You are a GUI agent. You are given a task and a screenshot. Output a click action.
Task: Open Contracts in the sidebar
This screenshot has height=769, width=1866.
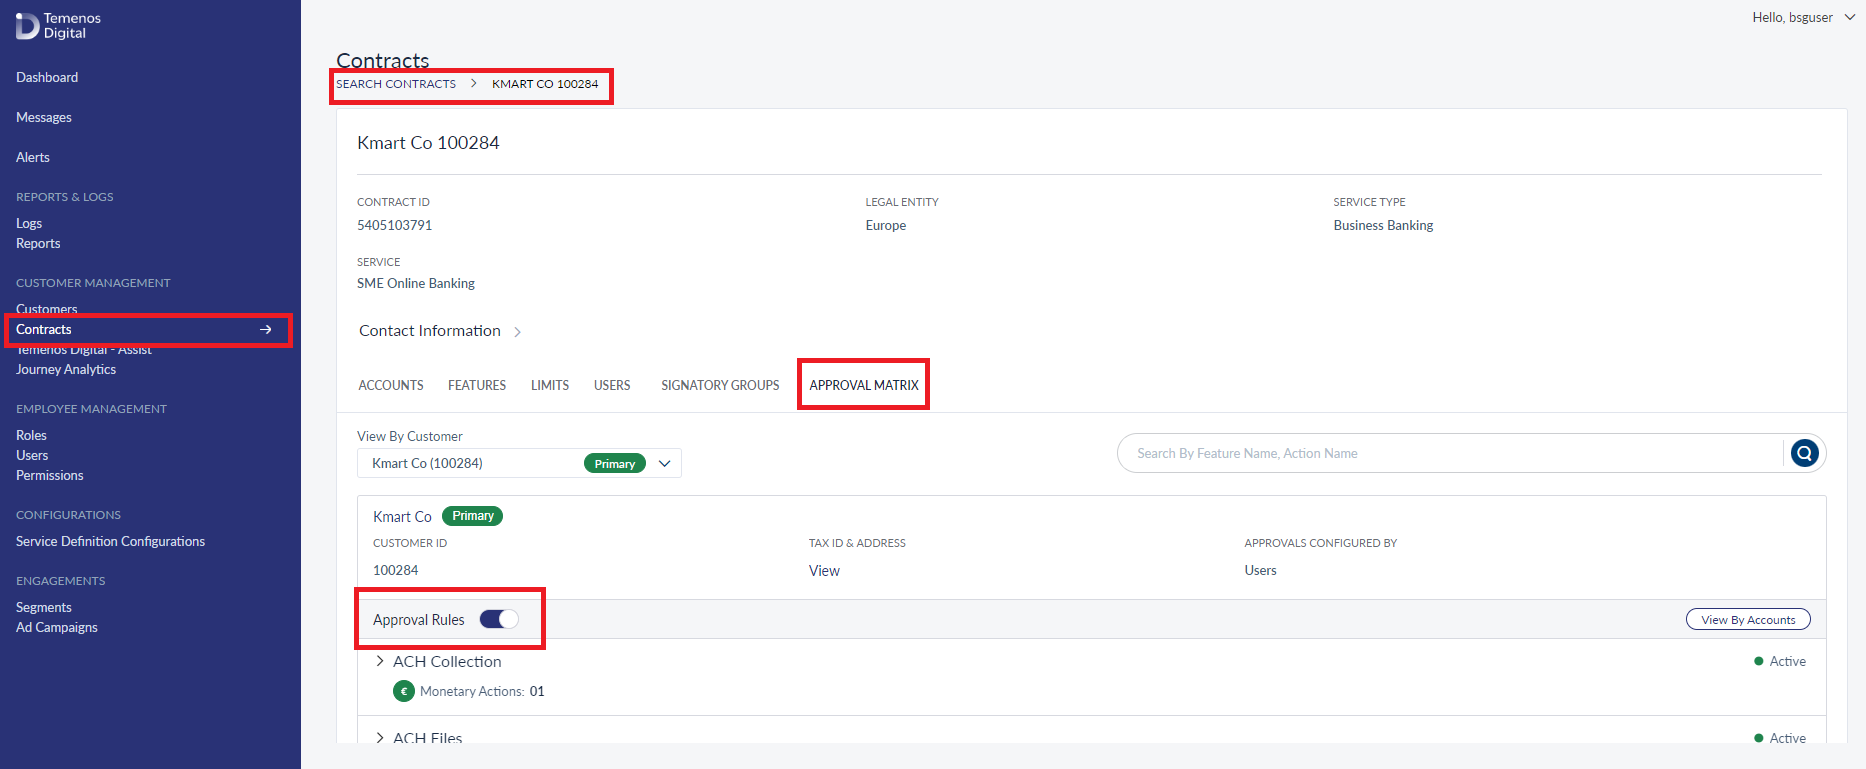click(x=44, y=329)
